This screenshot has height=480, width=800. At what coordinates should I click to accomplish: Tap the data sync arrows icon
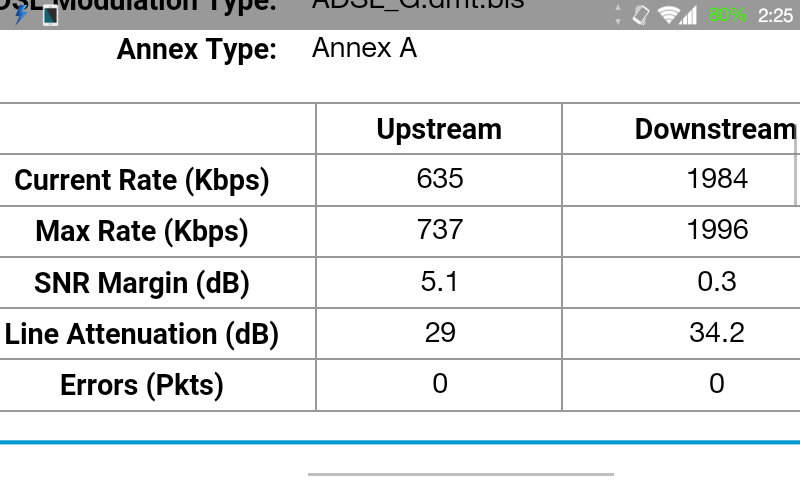tap(618, 15)
